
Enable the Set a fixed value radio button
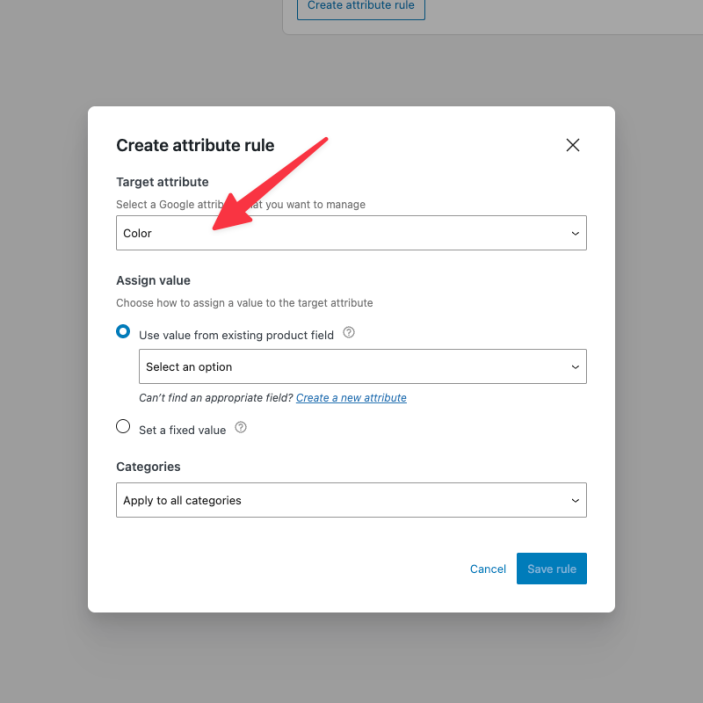tap(123, 427)
